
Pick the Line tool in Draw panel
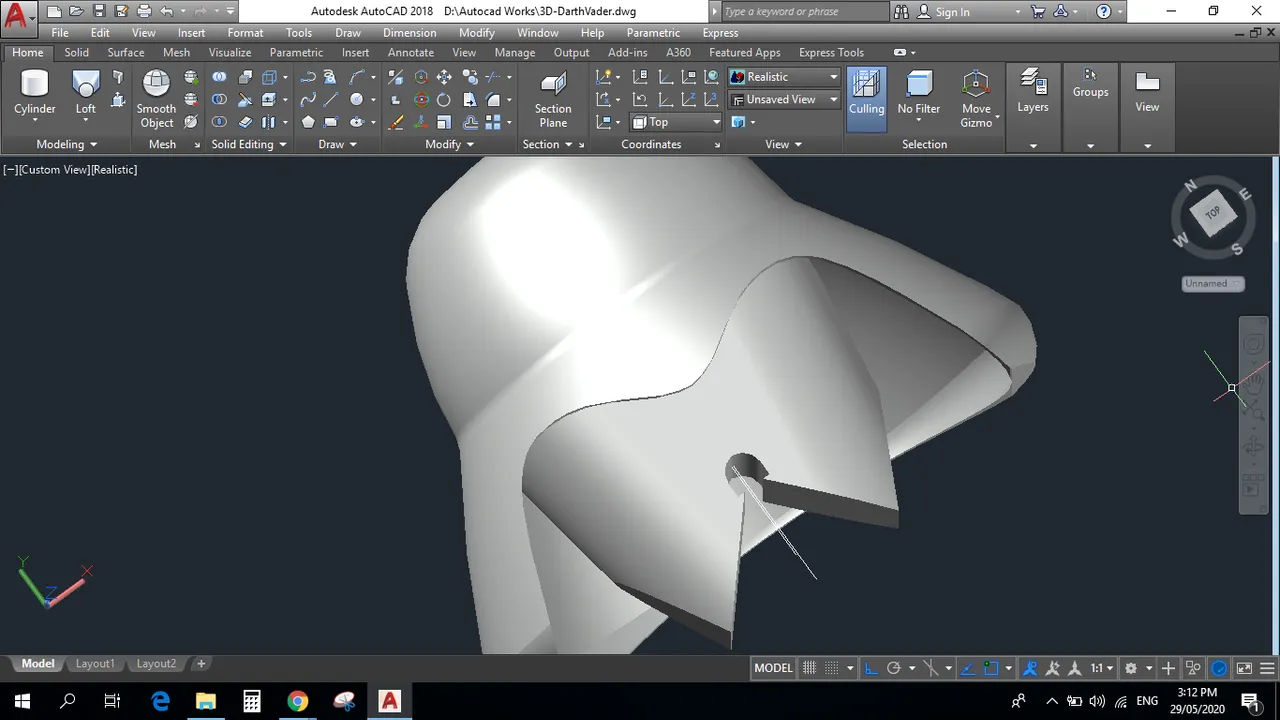coord(330,99)
